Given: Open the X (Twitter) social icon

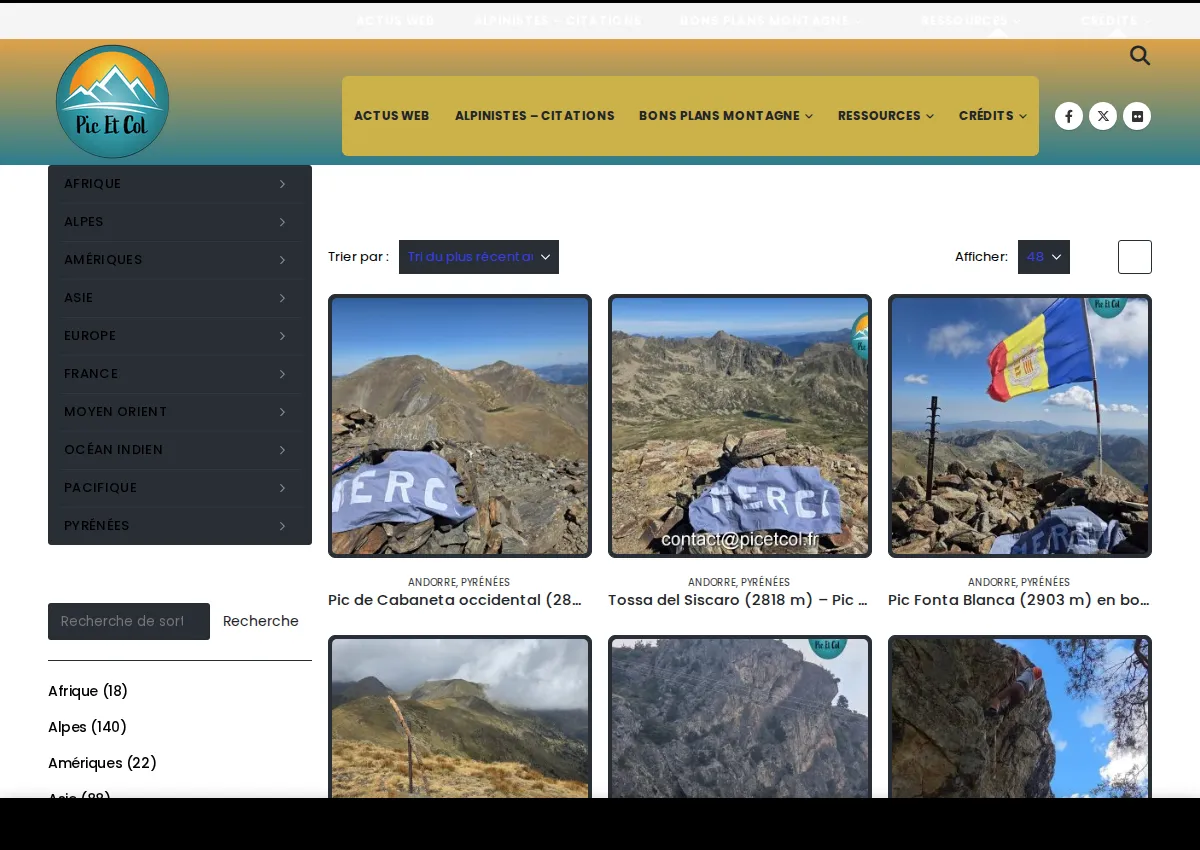Looking at the screenshot, I should pos(1103,116).
